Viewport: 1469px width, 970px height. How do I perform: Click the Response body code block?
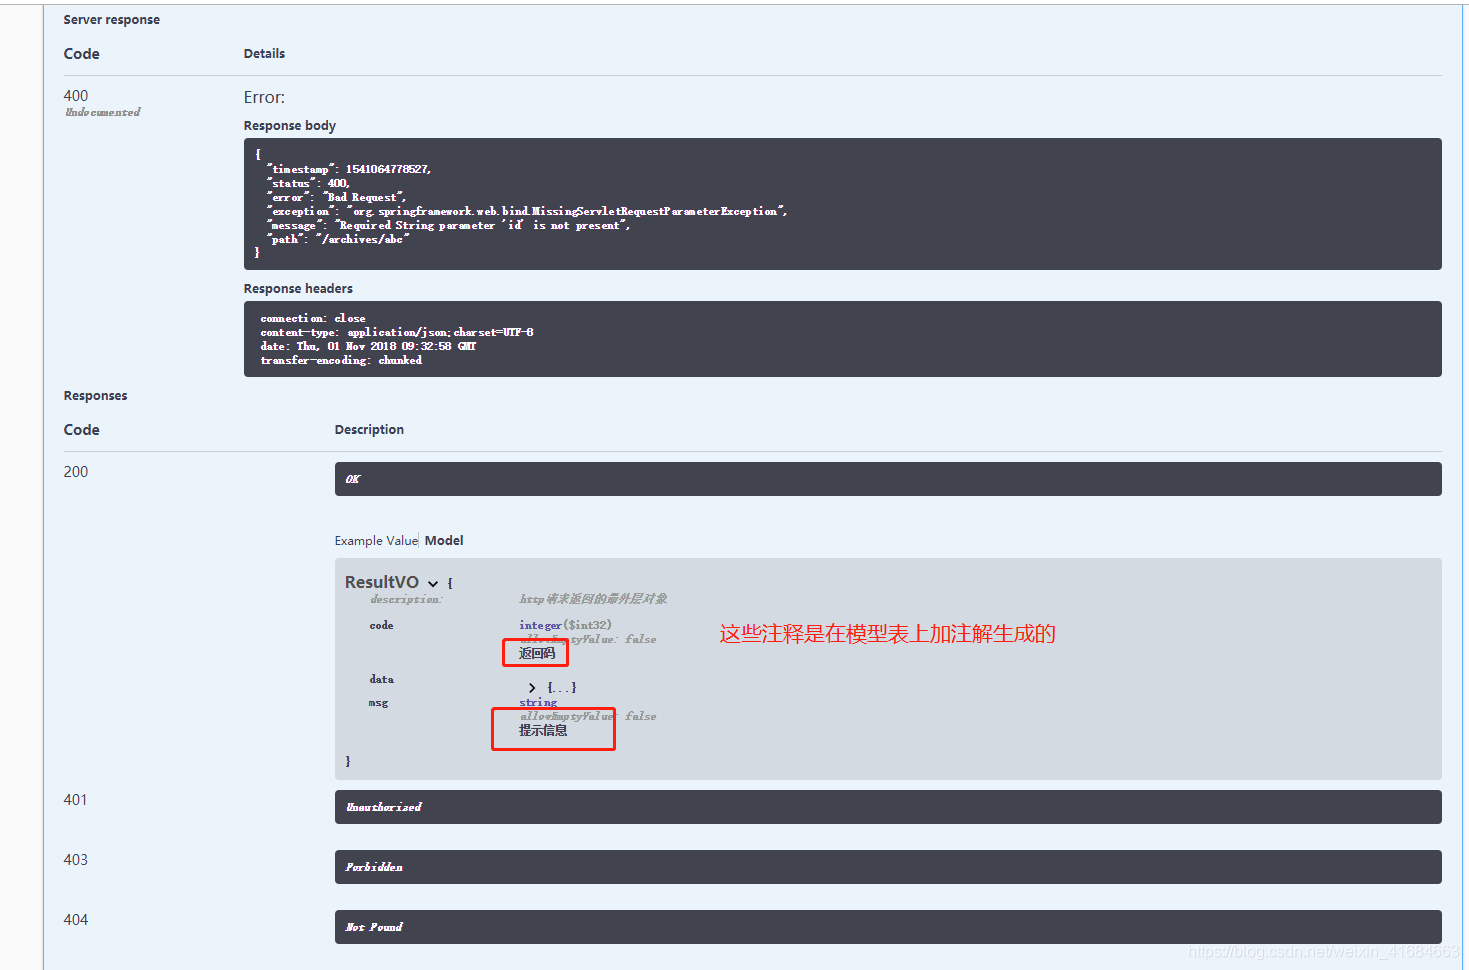[x=843, y=204]
